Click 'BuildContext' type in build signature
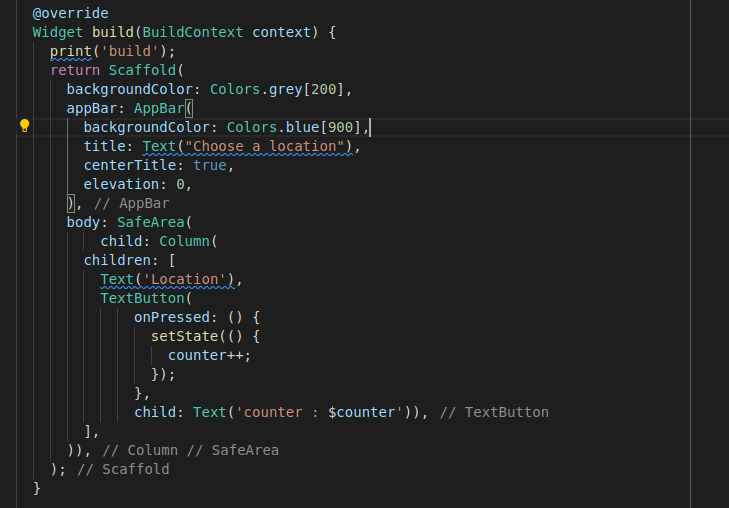The height and width of the screenshot is (508, 729). pyautogui.click(x=192, y=32)
